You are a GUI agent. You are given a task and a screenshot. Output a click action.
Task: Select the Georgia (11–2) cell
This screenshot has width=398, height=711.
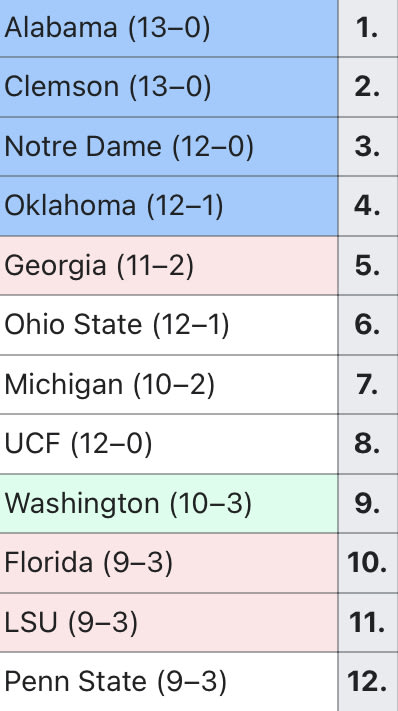169,265
